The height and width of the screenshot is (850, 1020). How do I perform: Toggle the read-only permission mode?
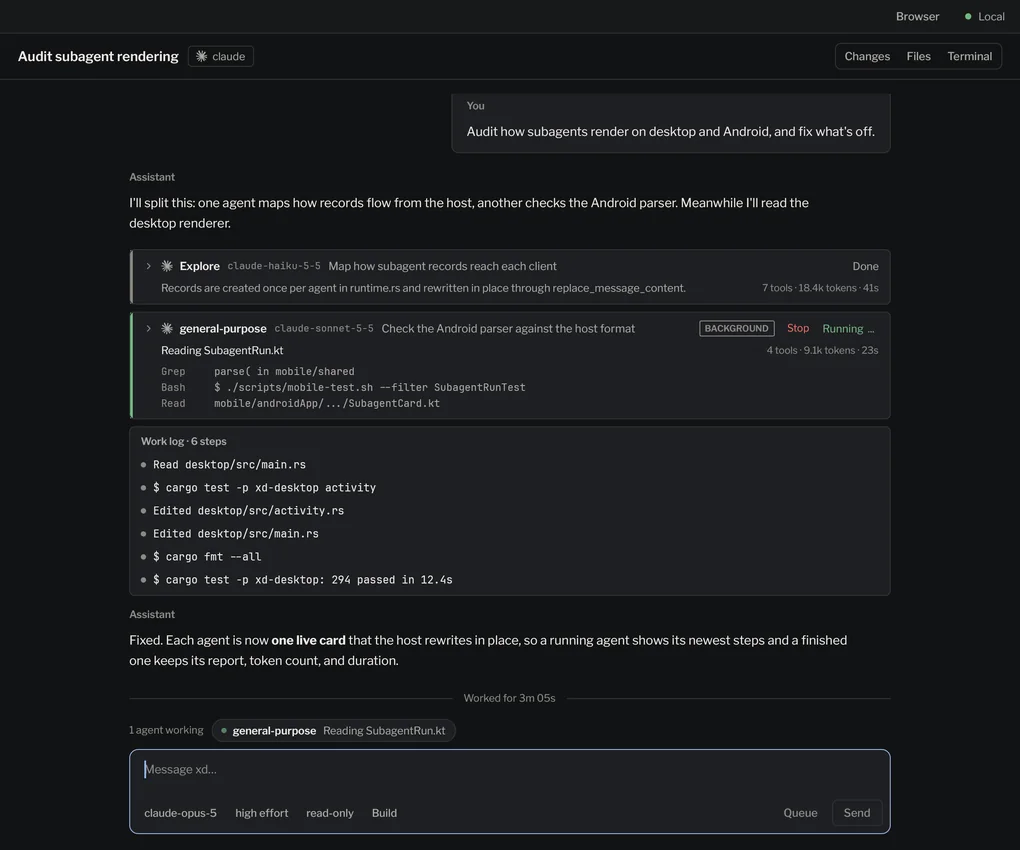tap(330, 813)
